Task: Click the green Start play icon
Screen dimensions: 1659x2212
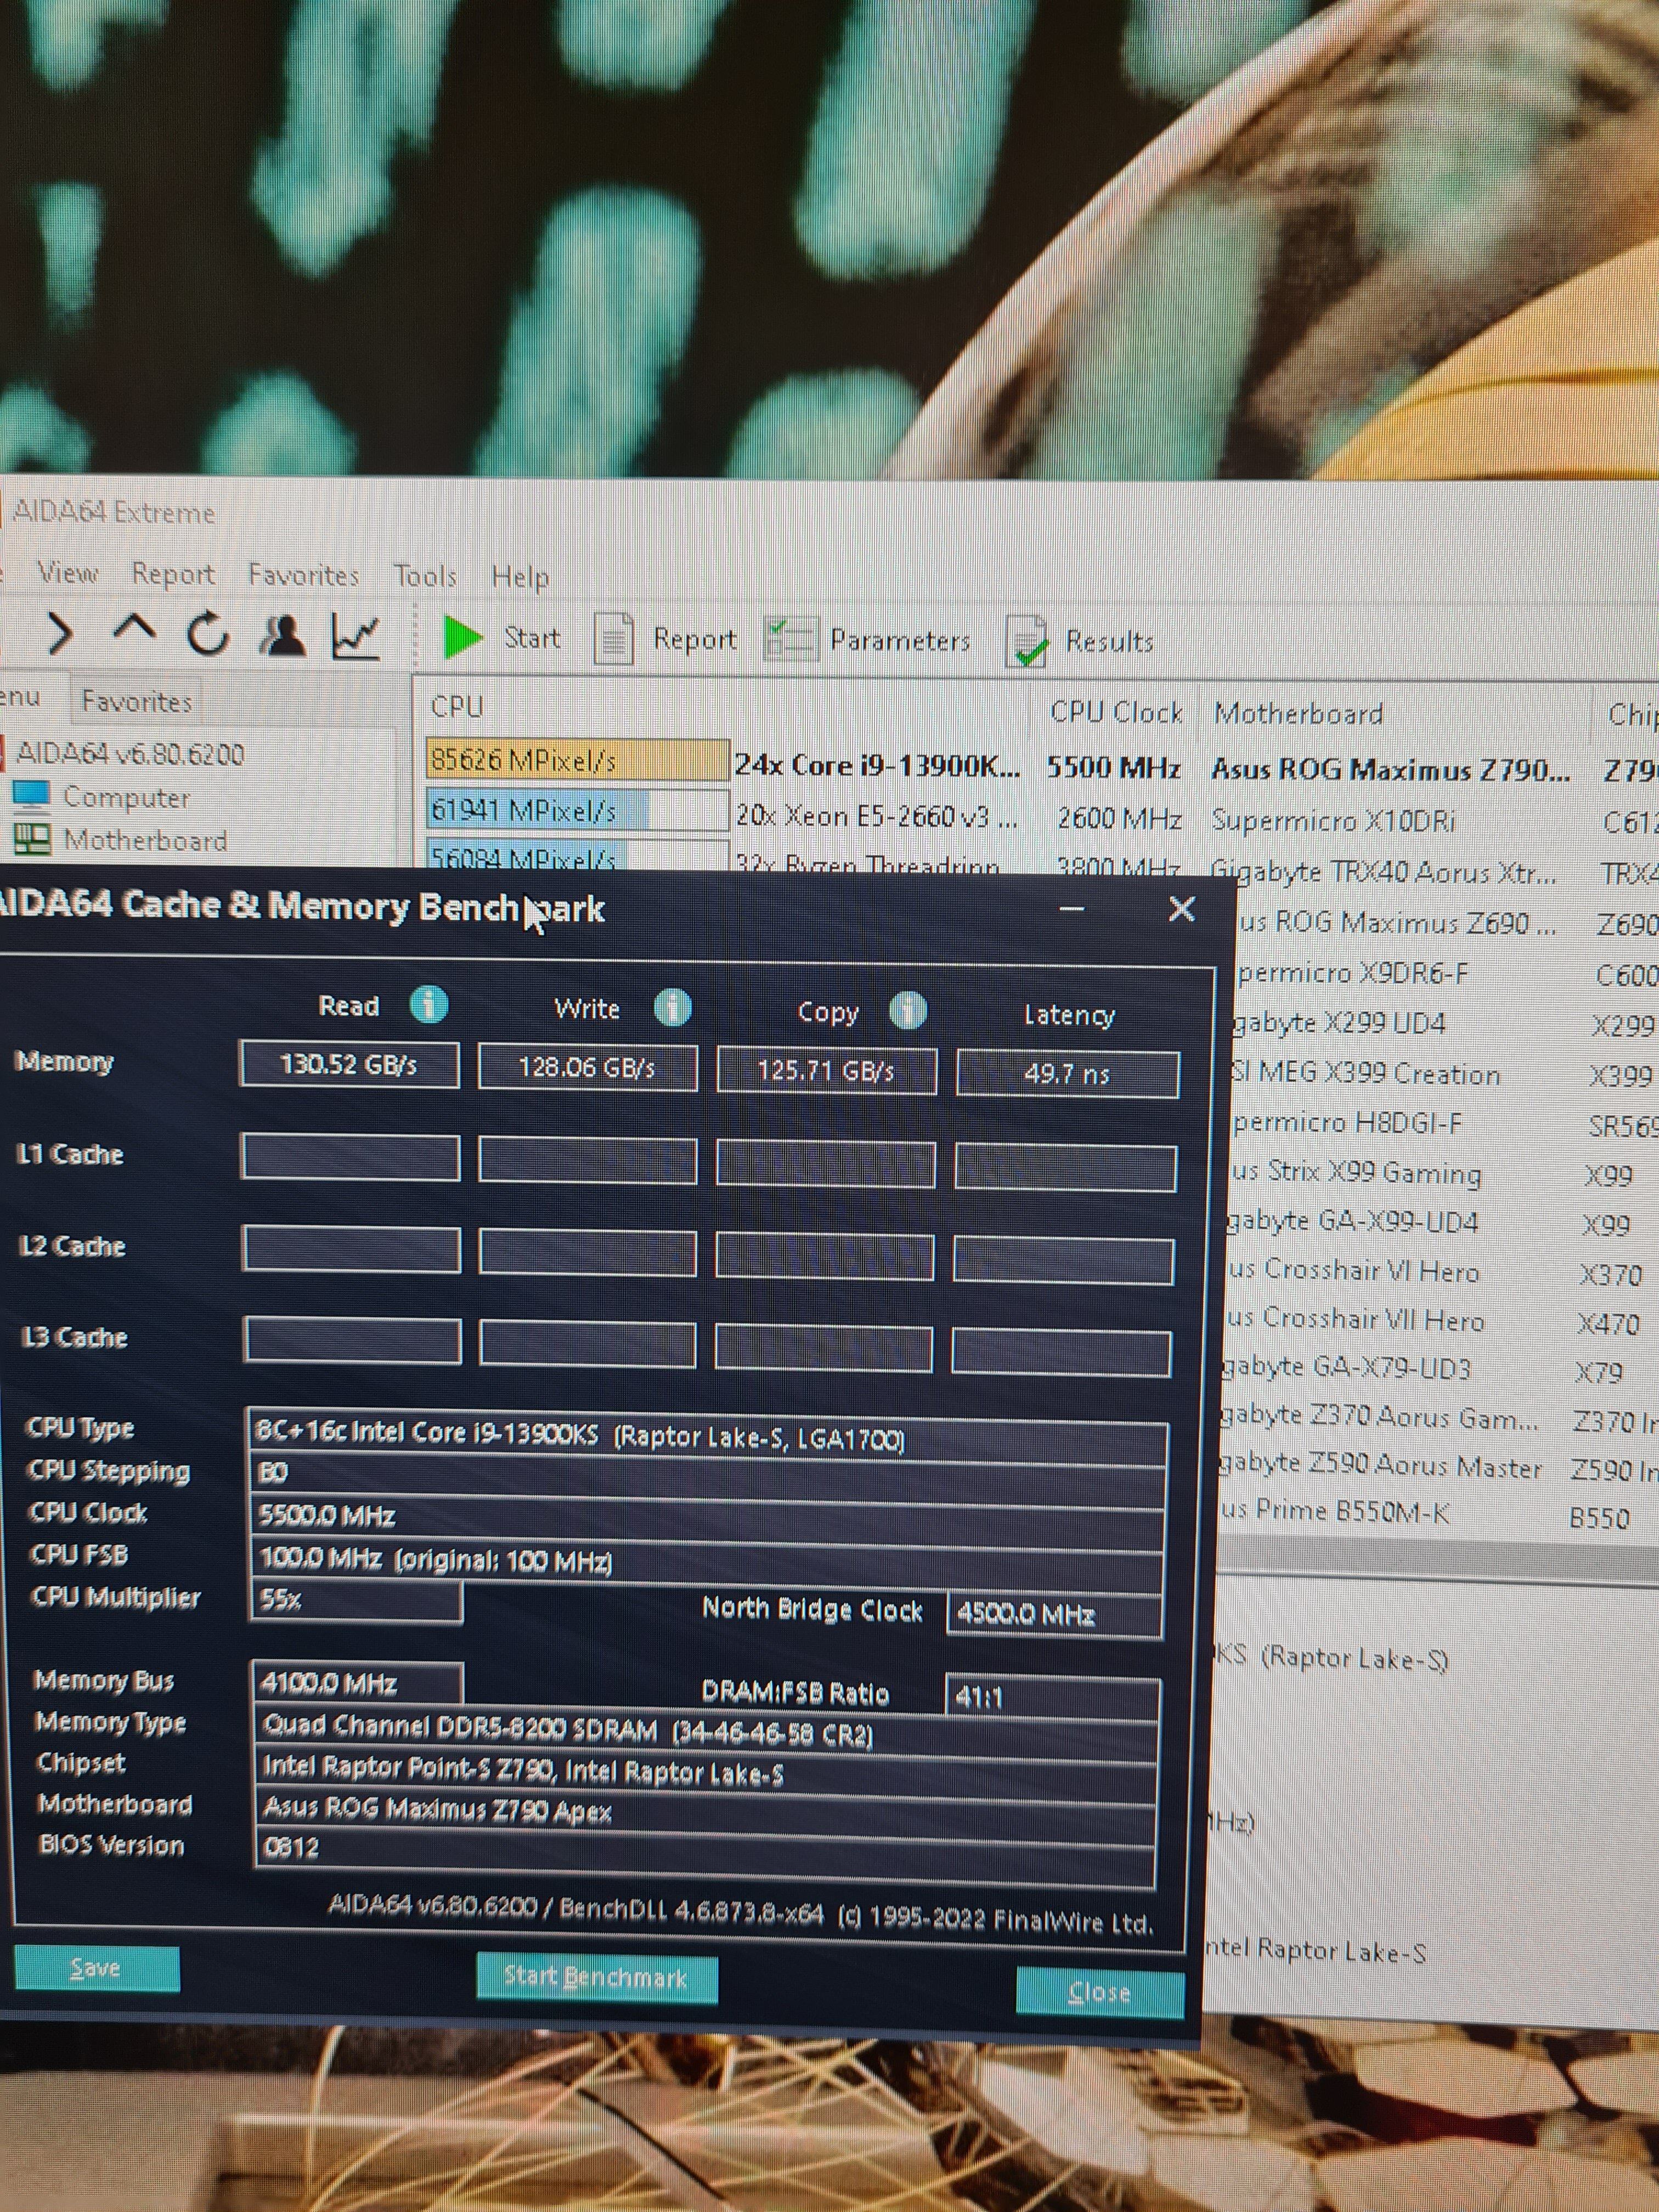Action: click(462, 637)
